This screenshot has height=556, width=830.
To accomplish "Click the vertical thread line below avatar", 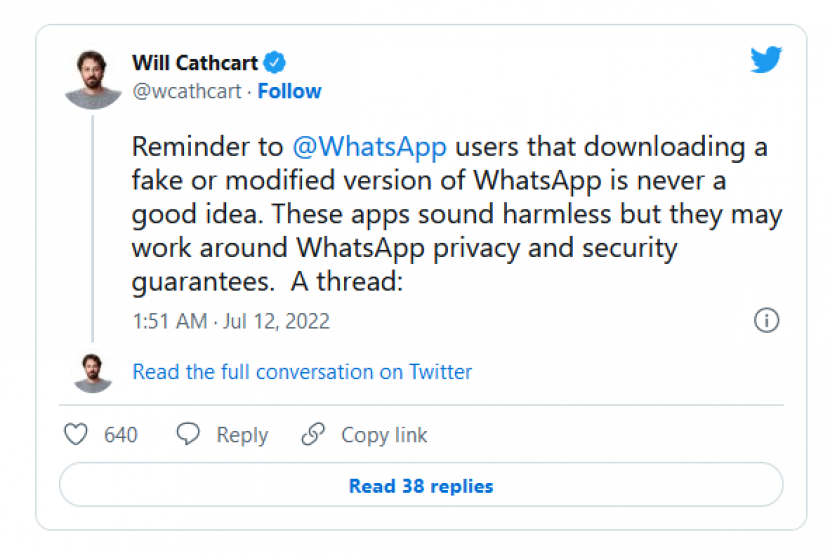I will [x=92, y=230].
